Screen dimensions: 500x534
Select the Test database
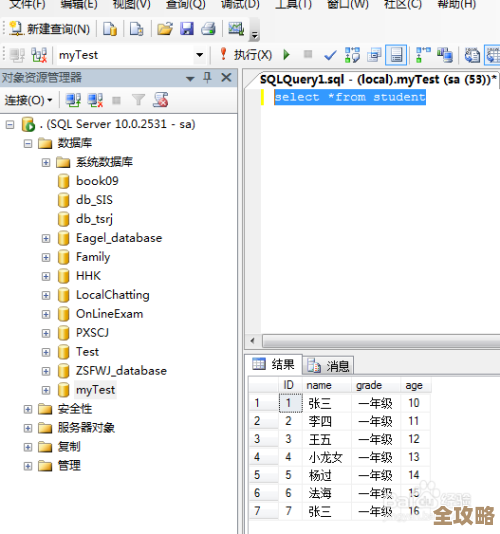[88, 352]
